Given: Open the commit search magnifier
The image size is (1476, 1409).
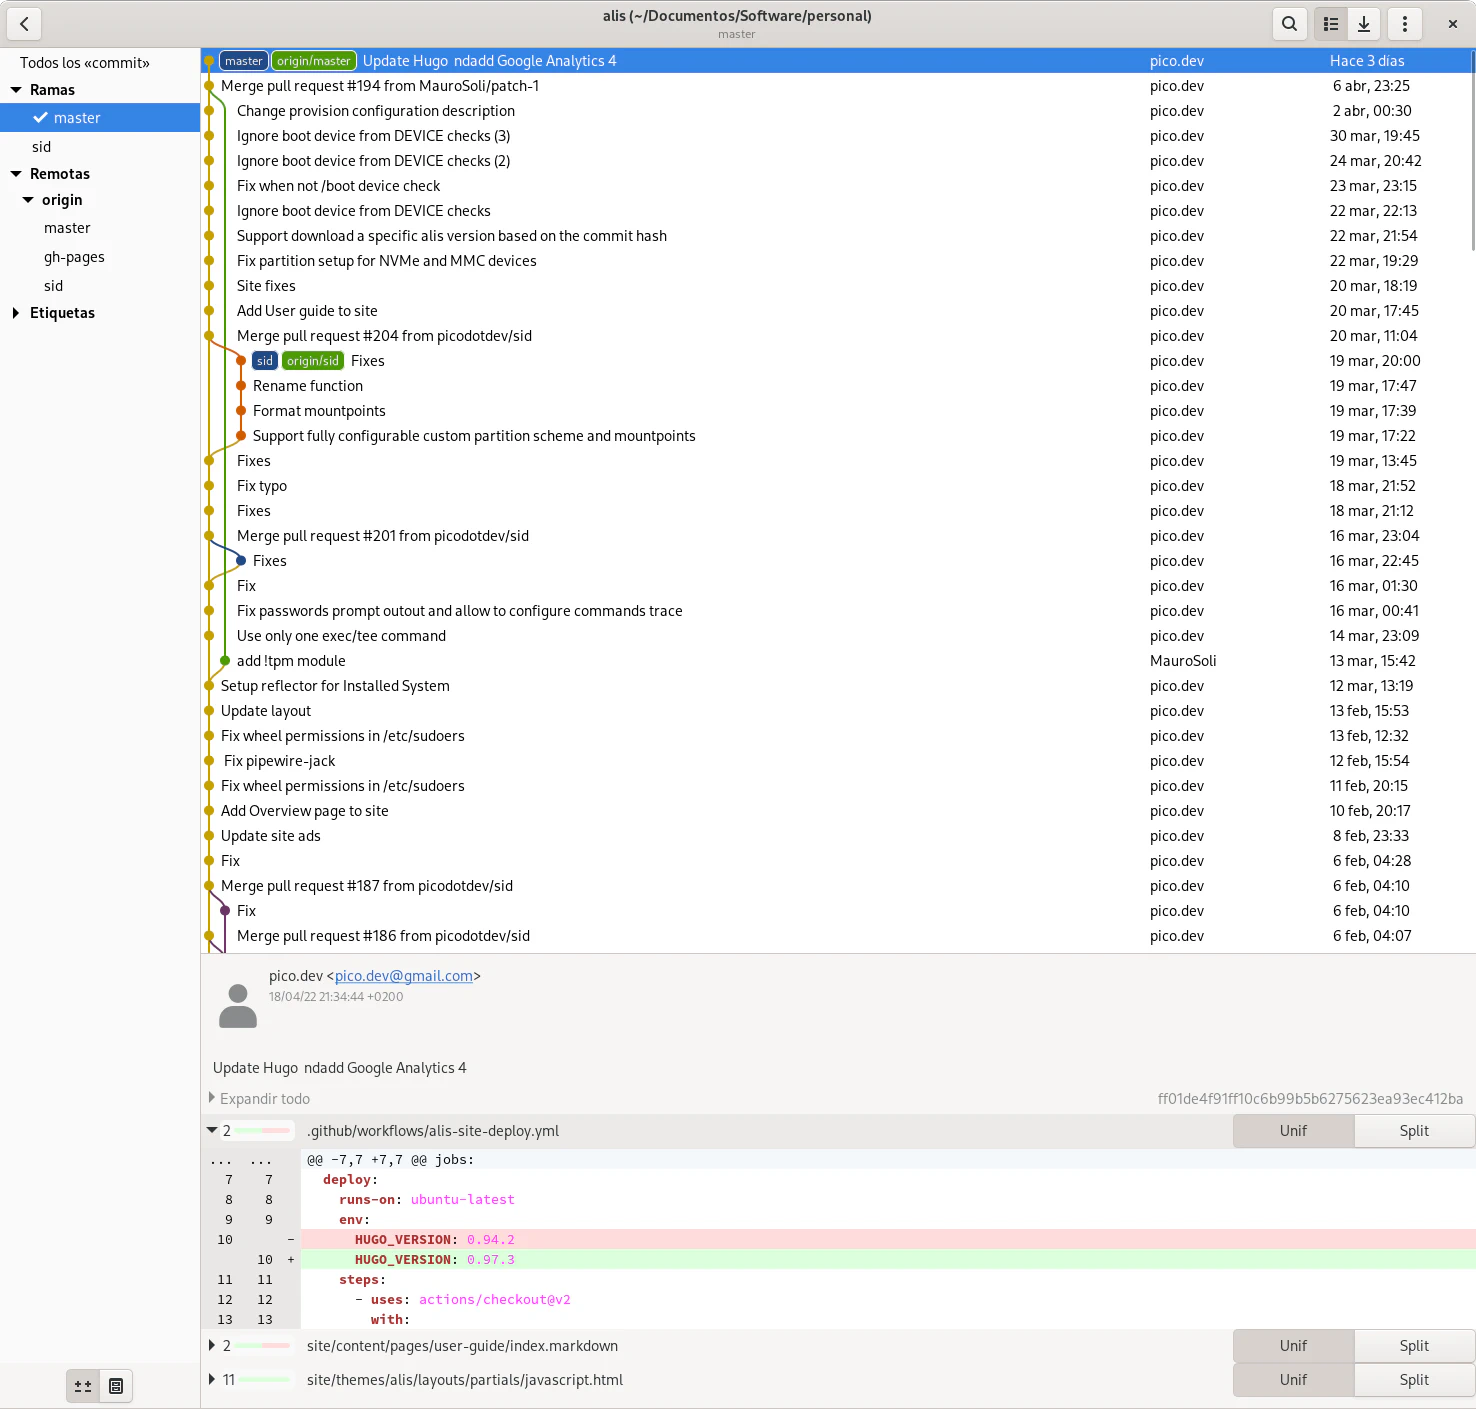Looking at the screenshot, I should tap(1289, 24).
